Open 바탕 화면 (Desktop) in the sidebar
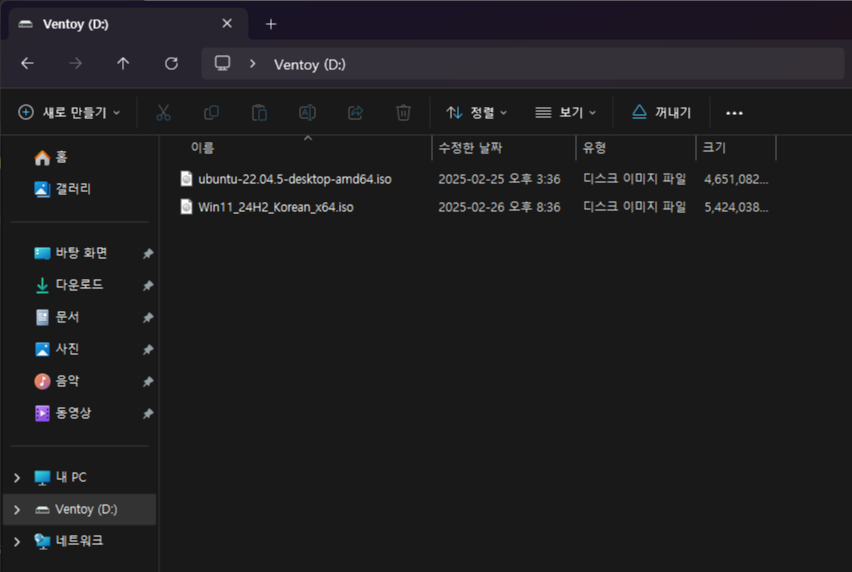 click(x=71, y=253)
